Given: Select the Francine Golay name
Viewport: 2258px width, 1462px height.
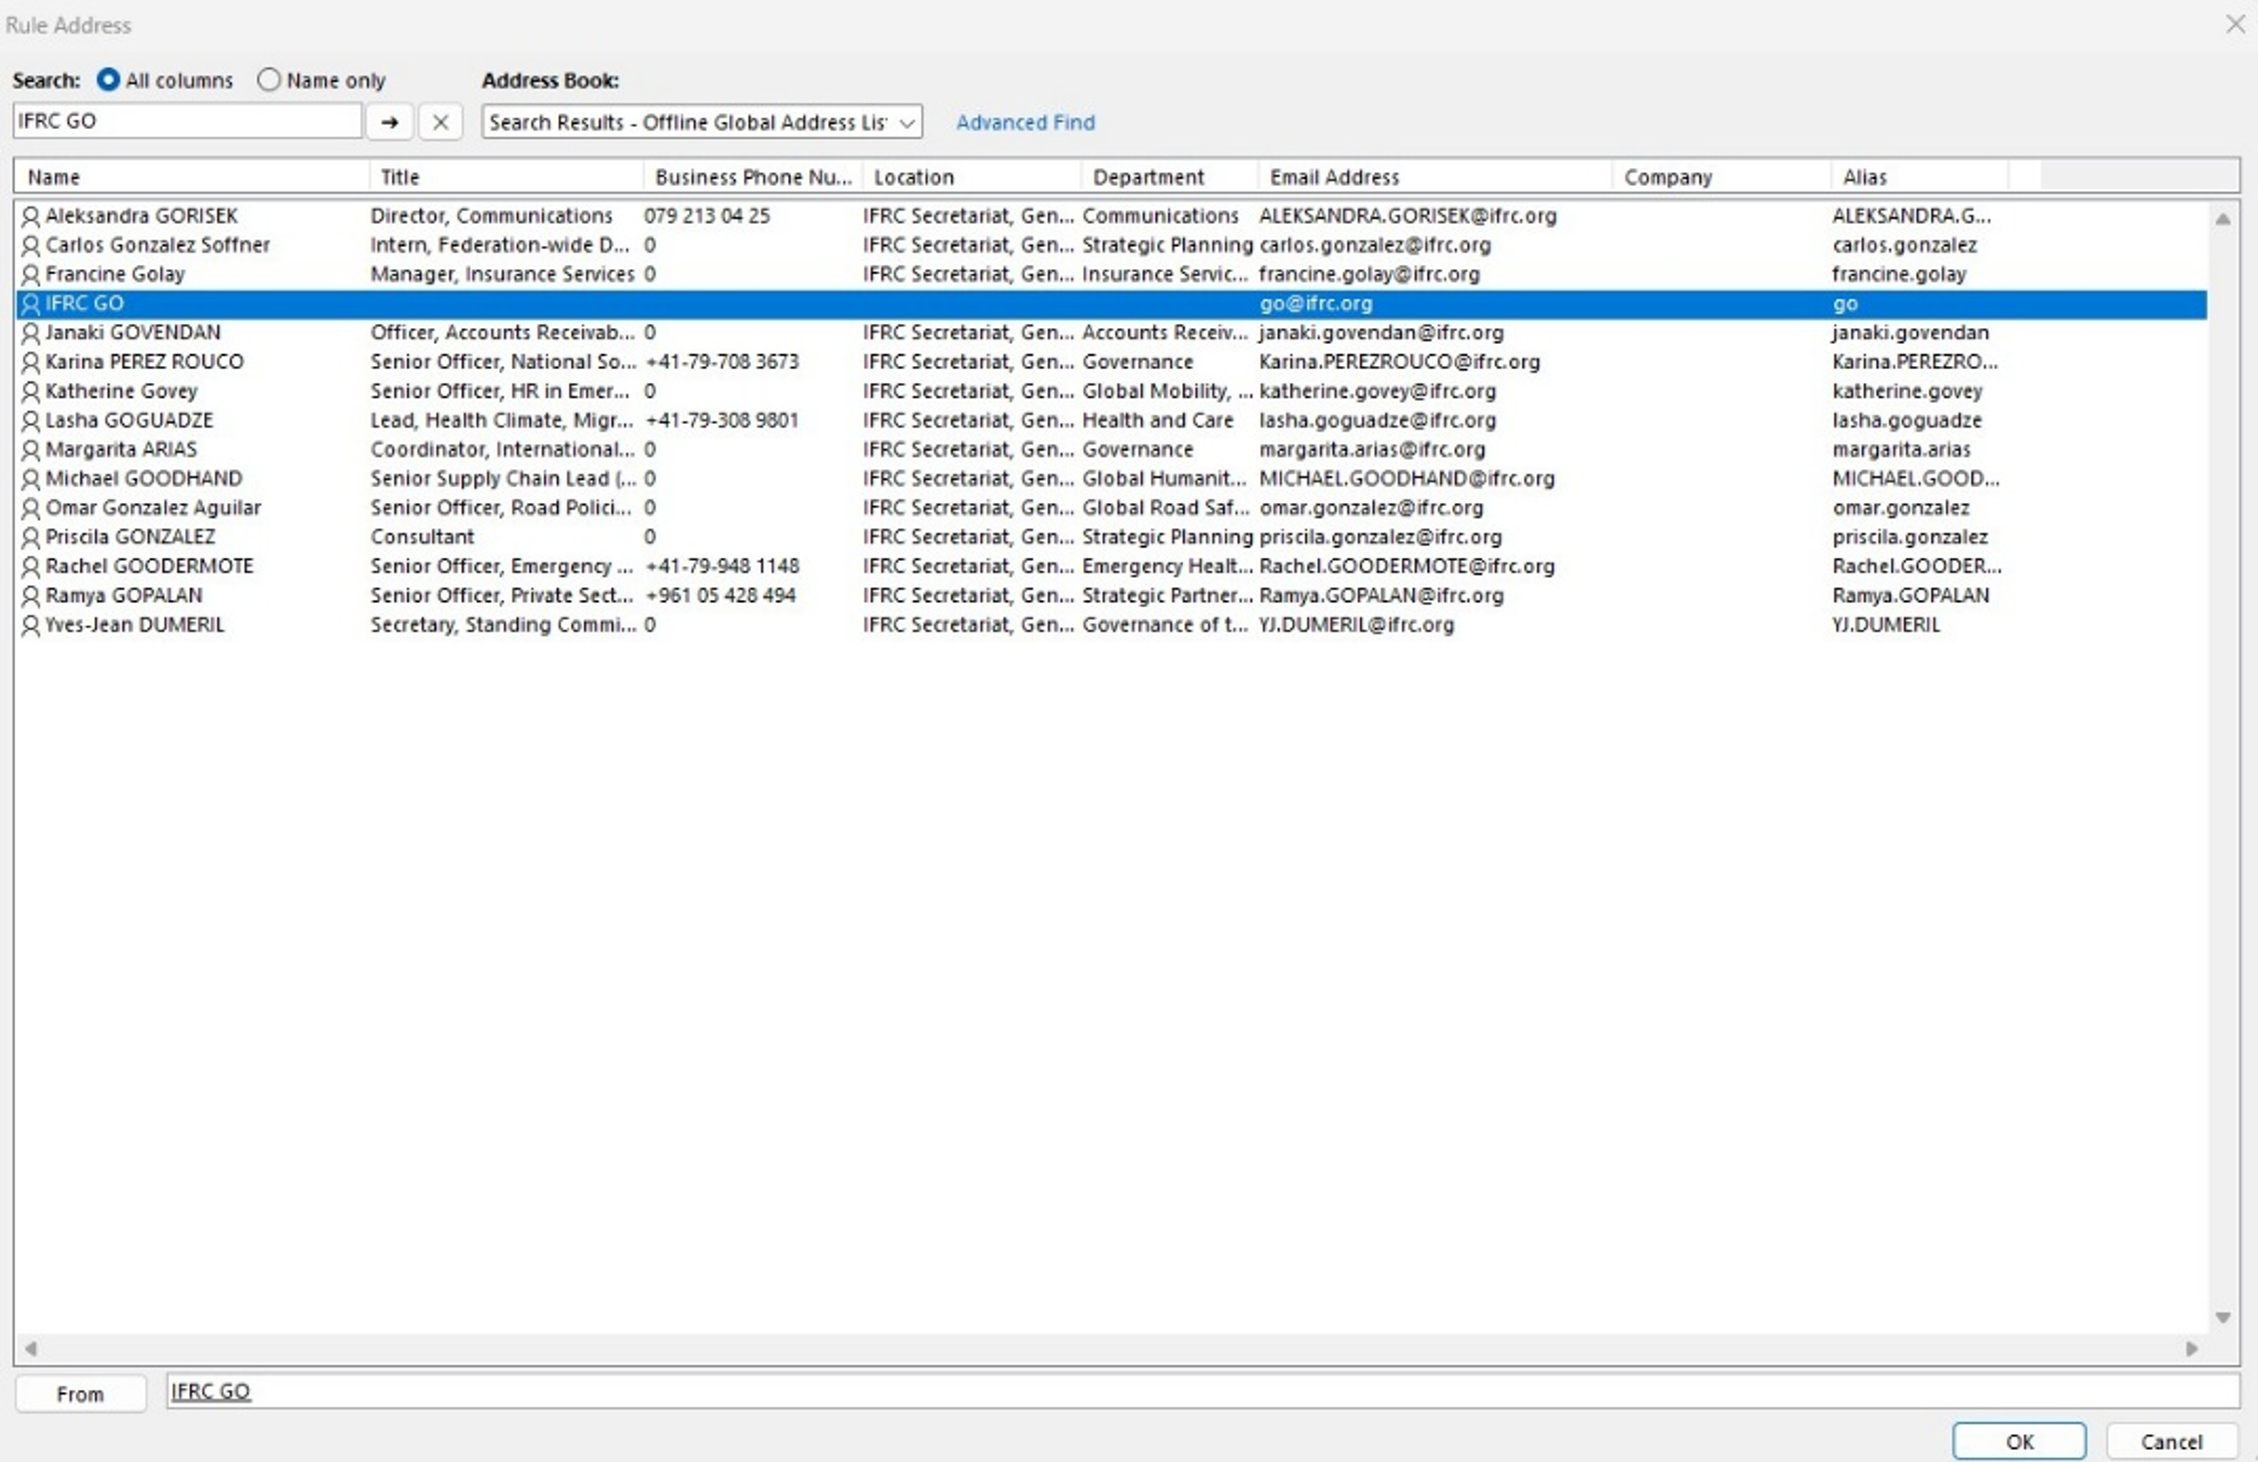Looking at the screenshot, I should (x=115, y=274).
